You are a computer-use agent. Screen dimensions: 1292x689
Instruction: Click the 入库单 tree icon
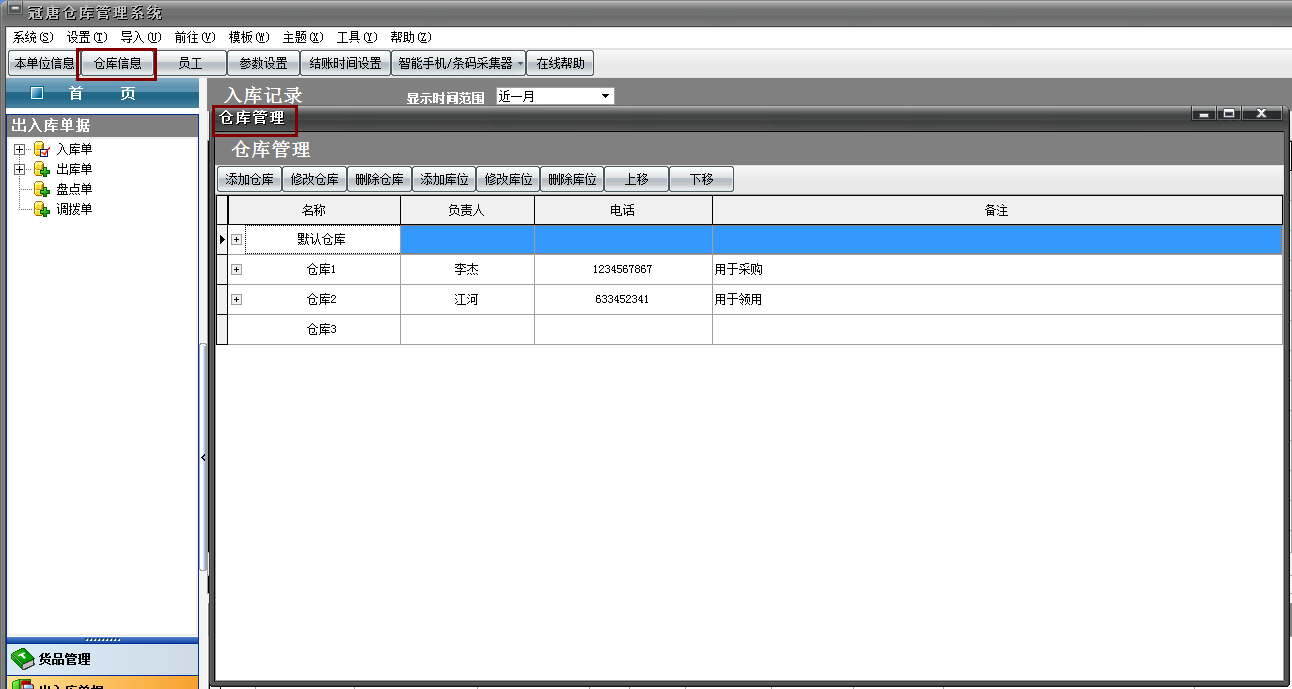(41, 150)
